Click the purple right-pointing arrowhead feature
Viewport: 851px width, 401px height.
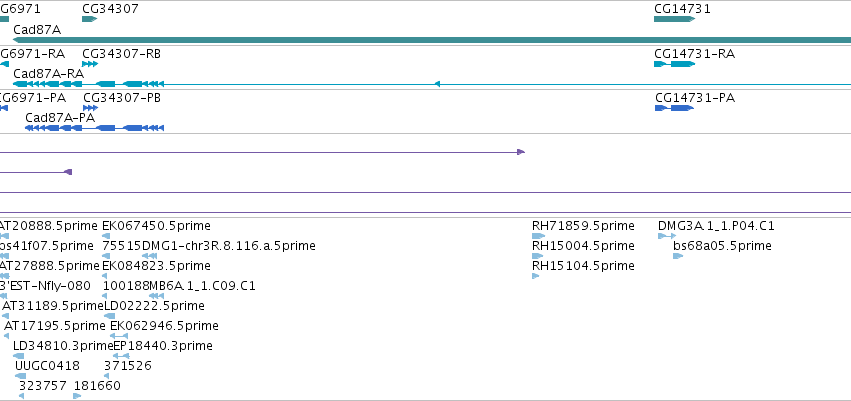tap(521, 152)
